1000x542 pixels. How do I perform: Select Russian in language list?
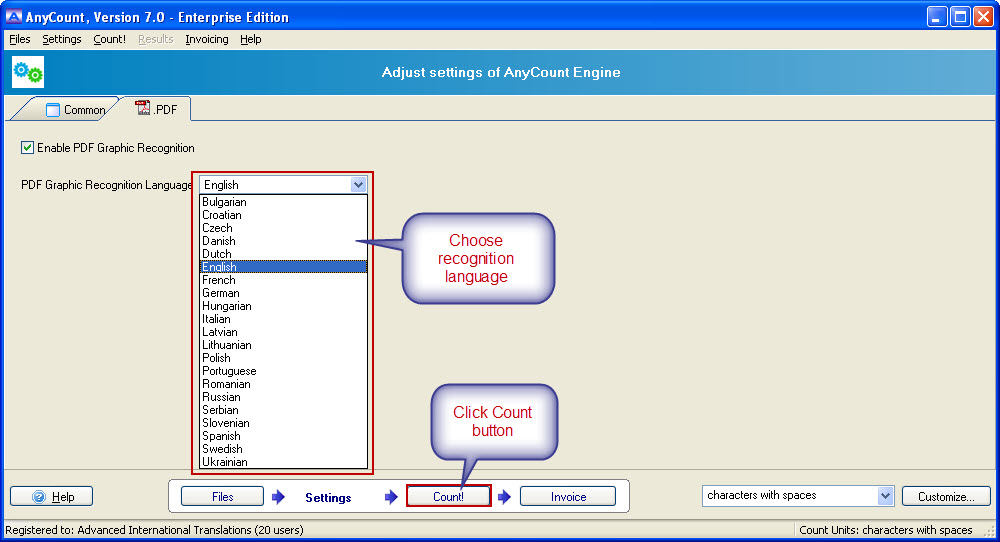click(284, 397)
